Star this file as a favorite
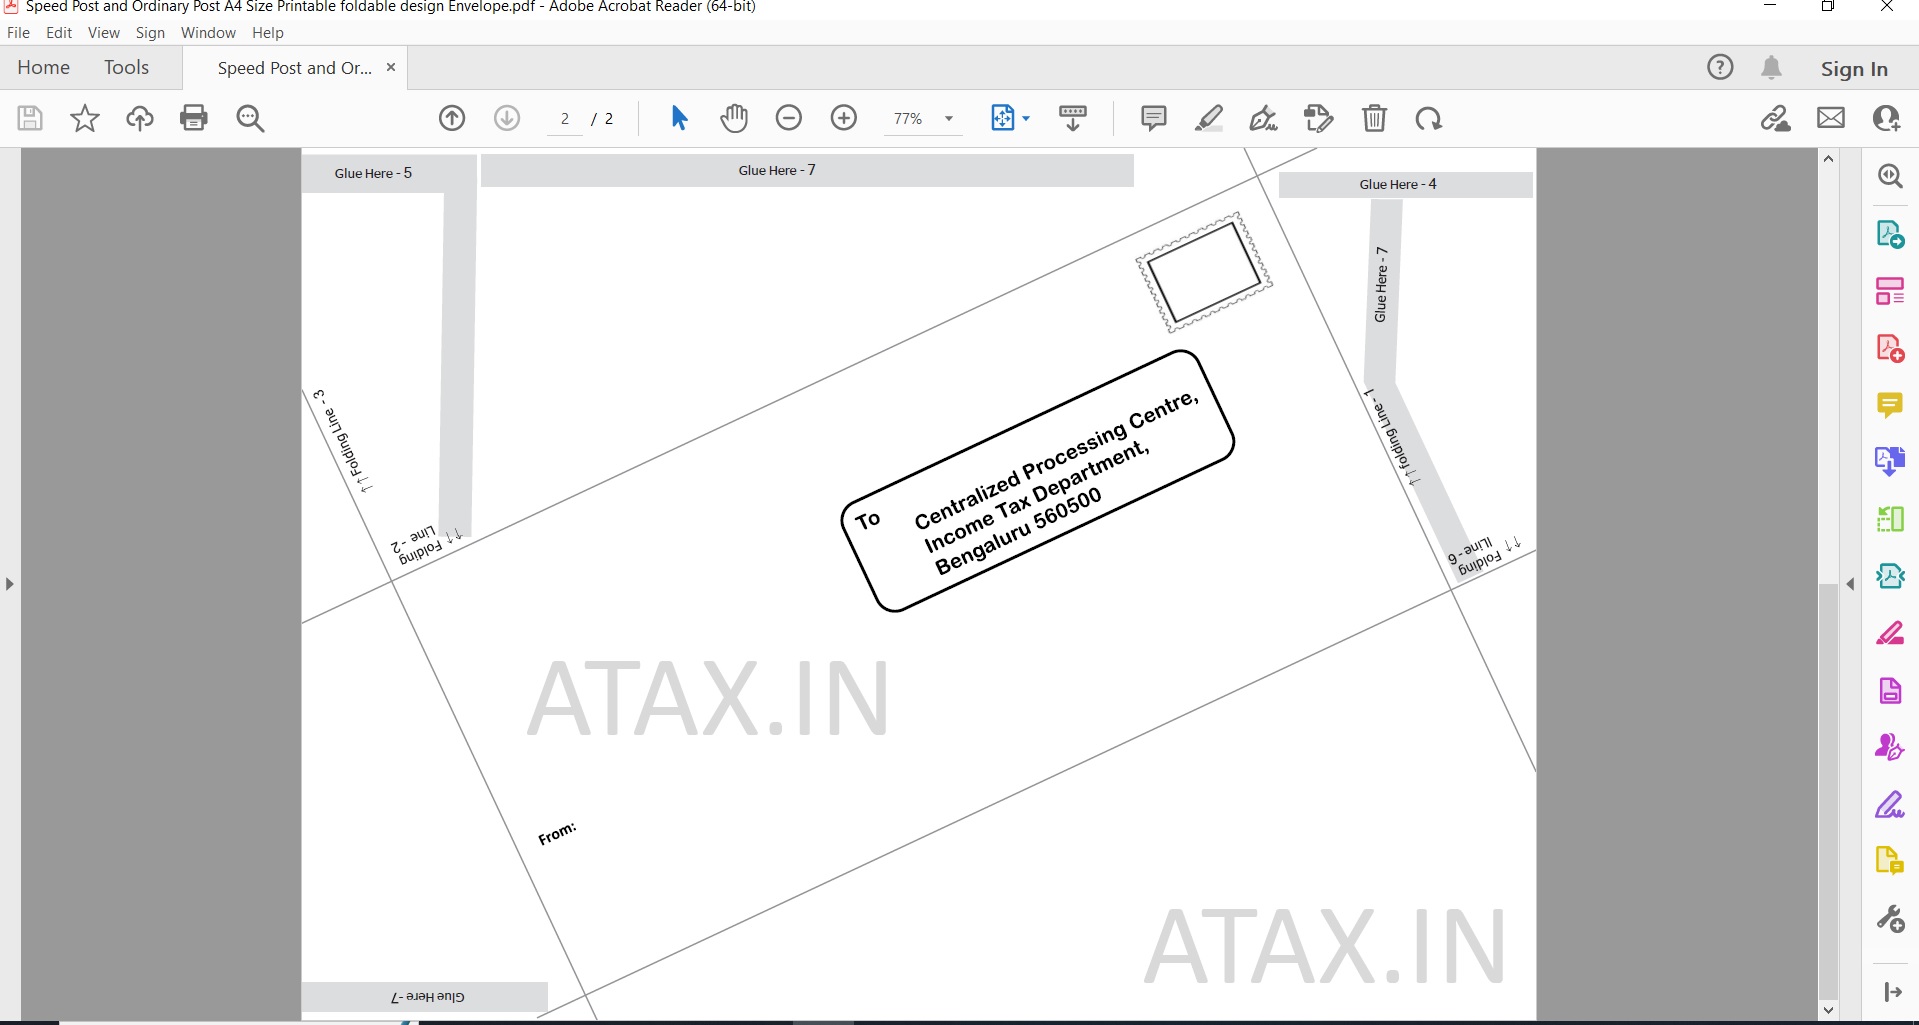1919x1025 pixels. (x=85, y=118)
